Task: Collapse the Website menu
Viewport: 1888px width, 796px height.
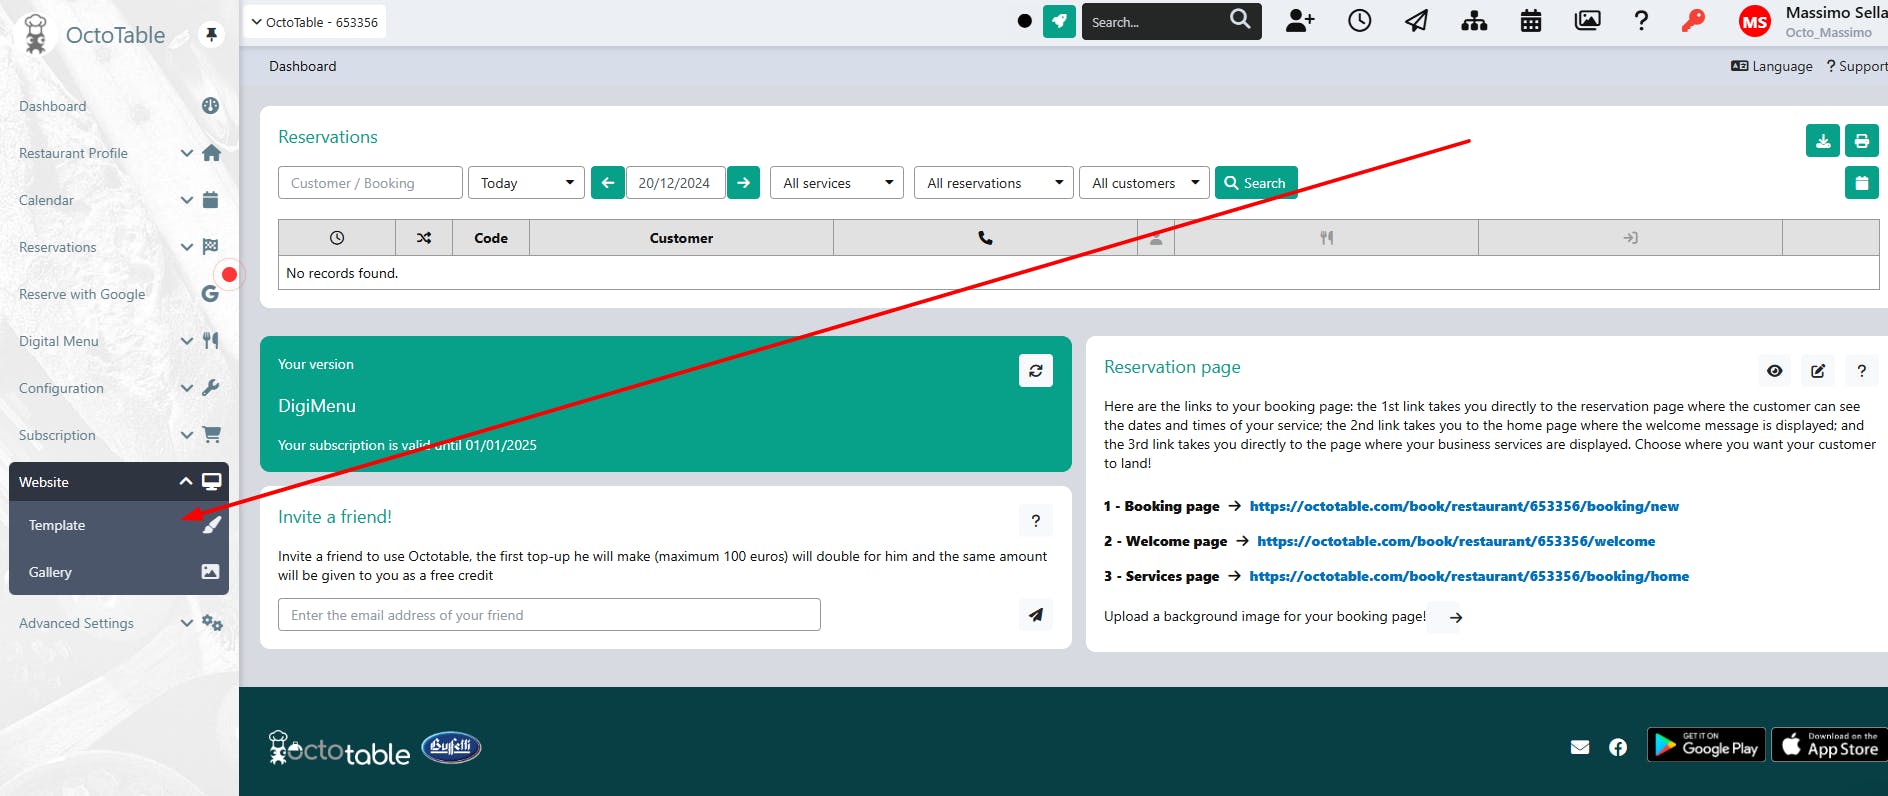Action: 119,482
